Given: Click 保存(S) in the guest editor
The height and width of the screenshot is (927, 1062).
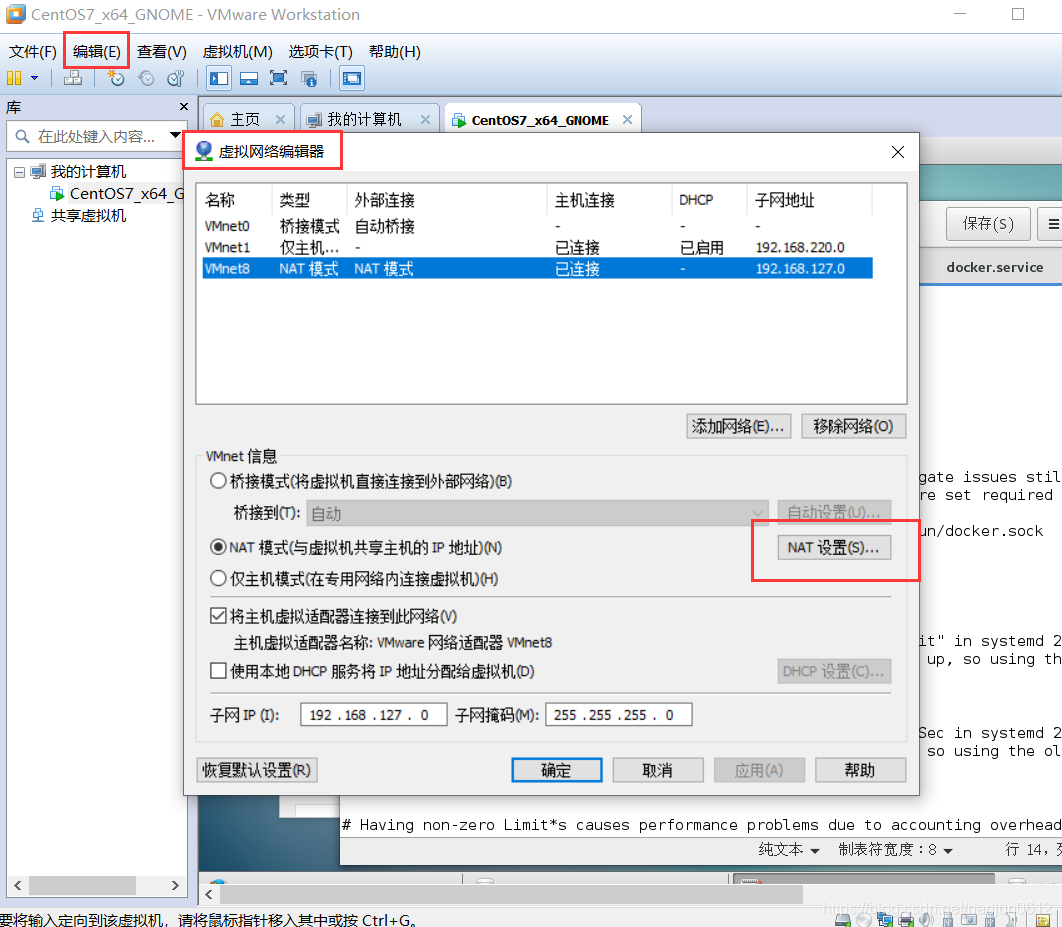Looking at the screenshot, I should (988, 224).
